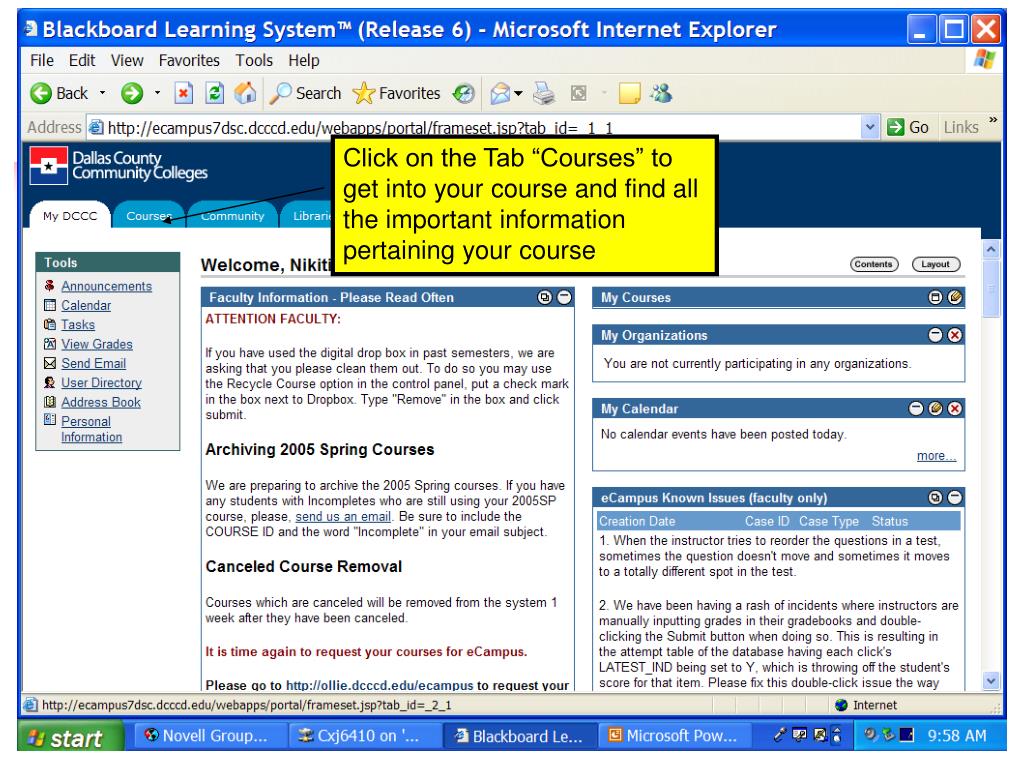
Task: Open the File menu
Action: (42, 60)
